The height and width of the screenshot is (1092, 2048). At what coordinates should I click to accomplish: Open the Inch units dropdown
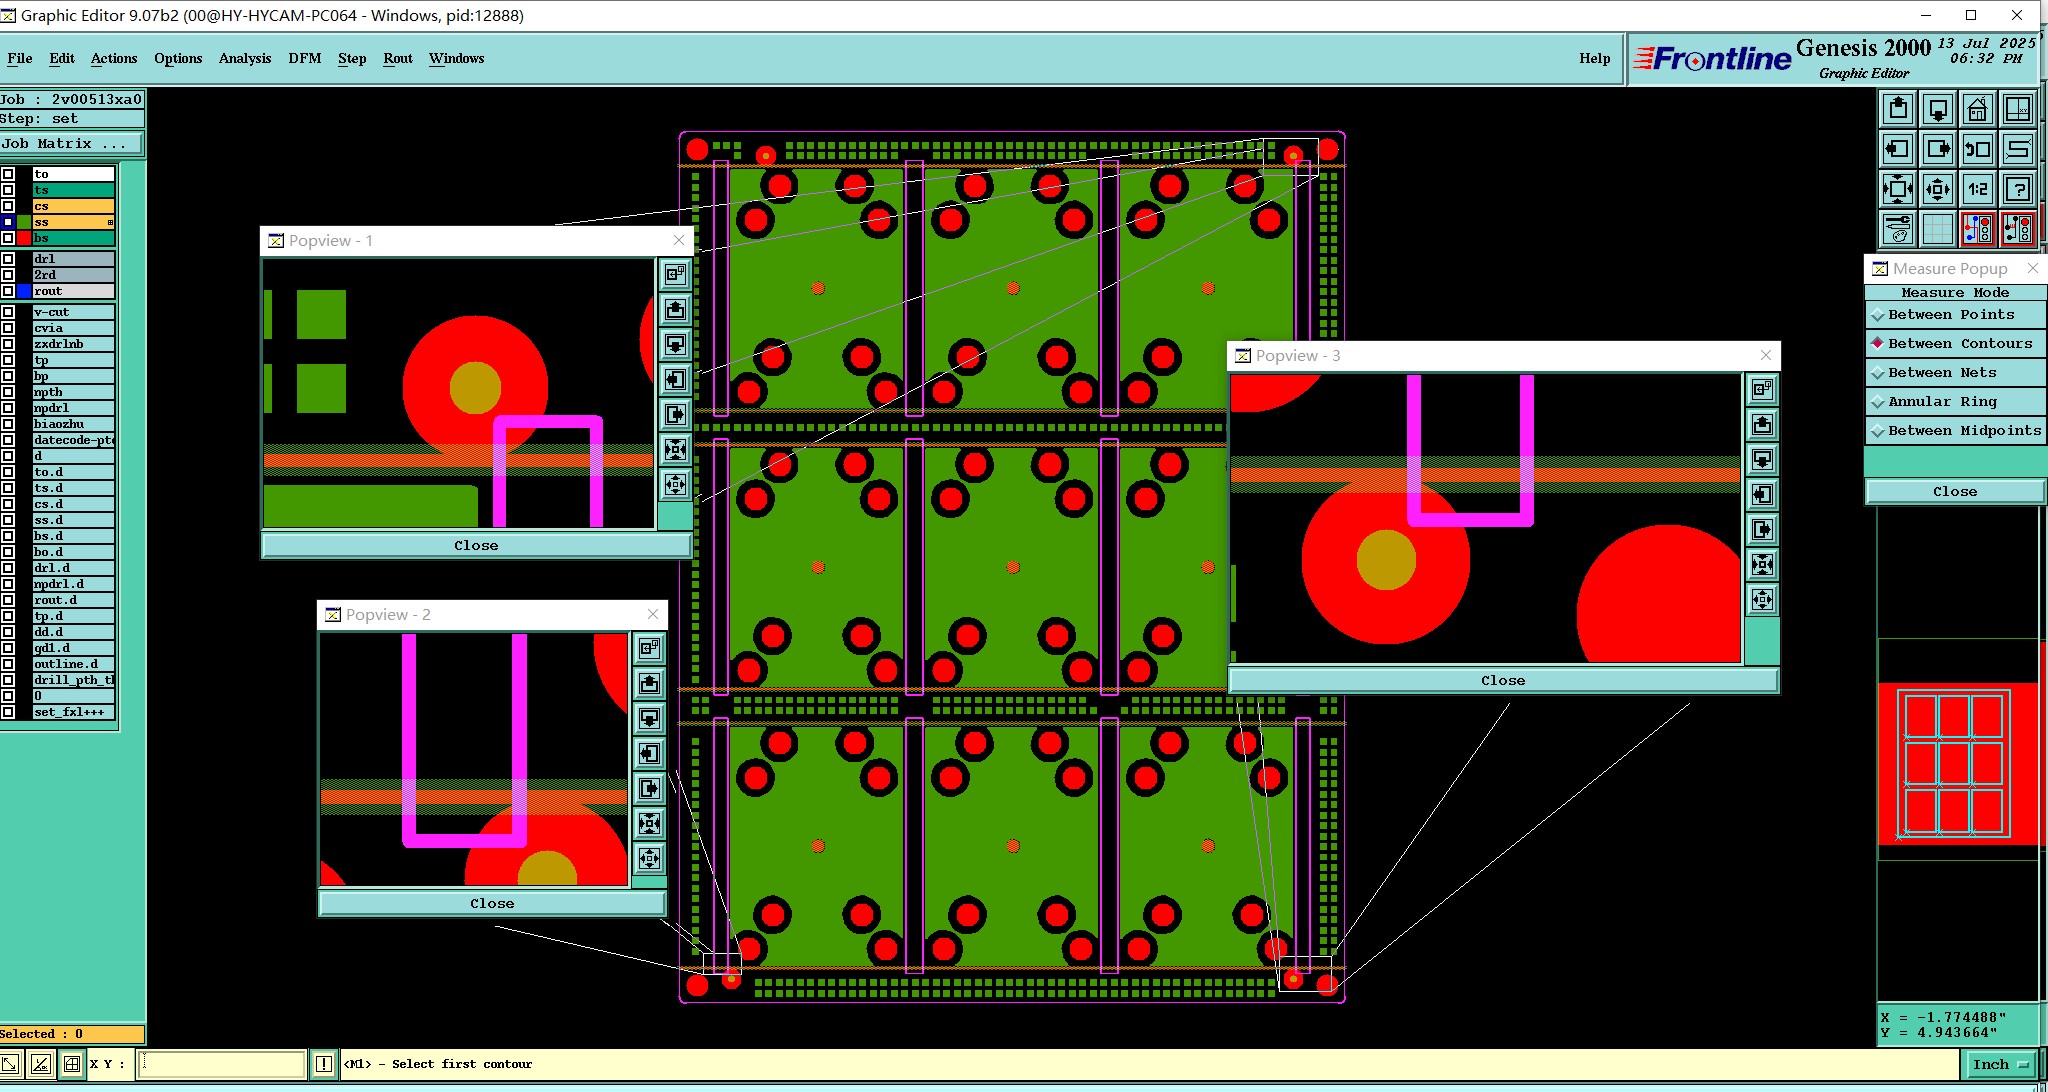click(2000, 1064)
